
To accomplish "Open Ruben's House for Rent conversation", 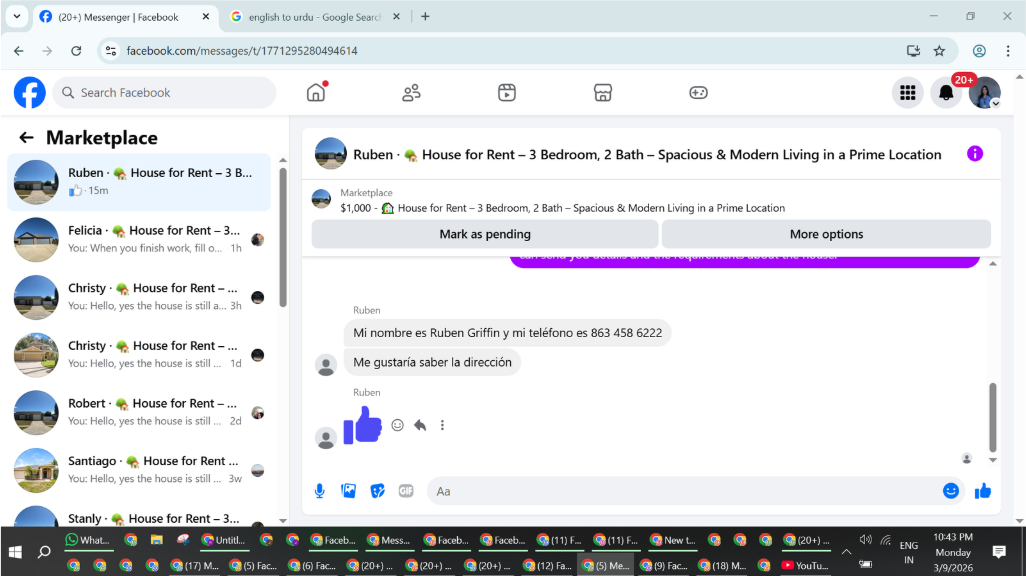I will tap(139, 182).
